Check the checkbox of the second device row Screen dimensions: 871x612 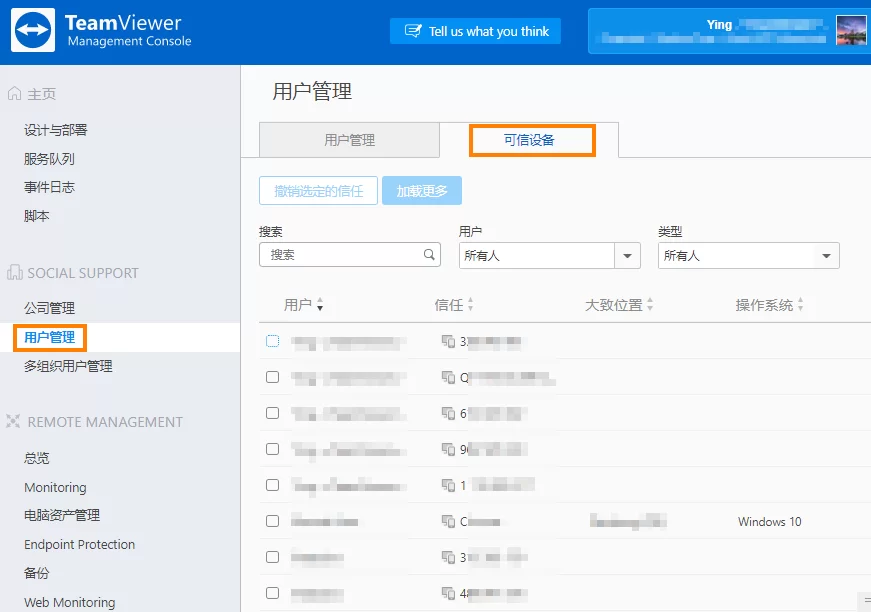coord(272,378)
